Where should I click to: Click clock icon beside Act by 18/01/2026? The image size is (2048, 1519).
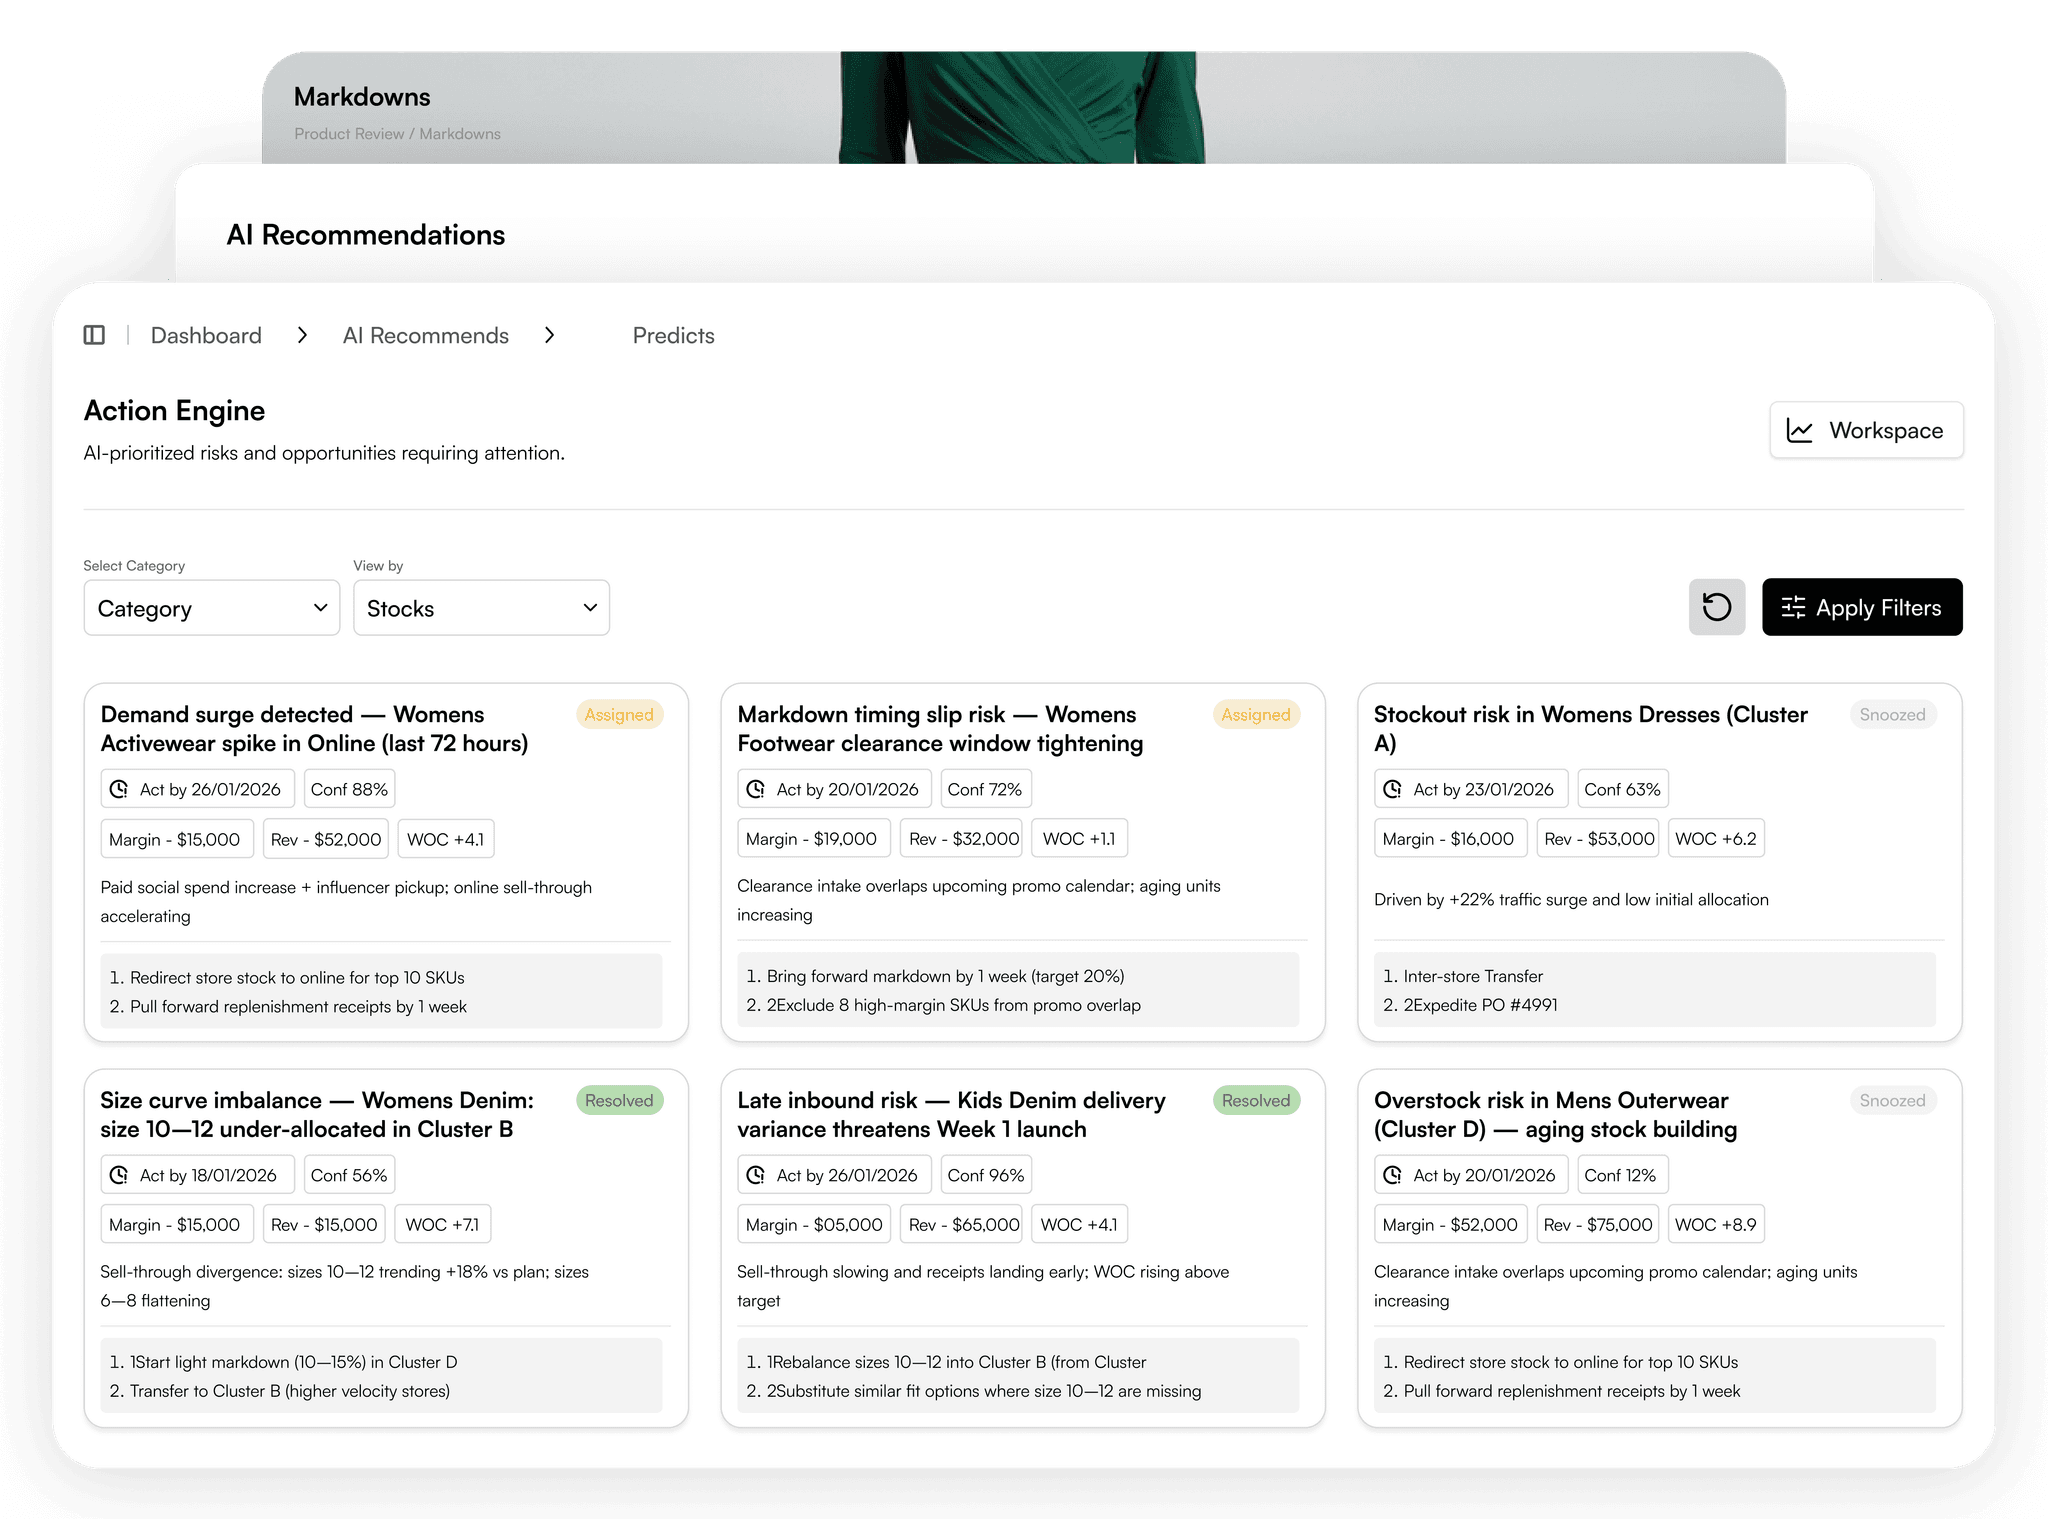(119, 1175)
